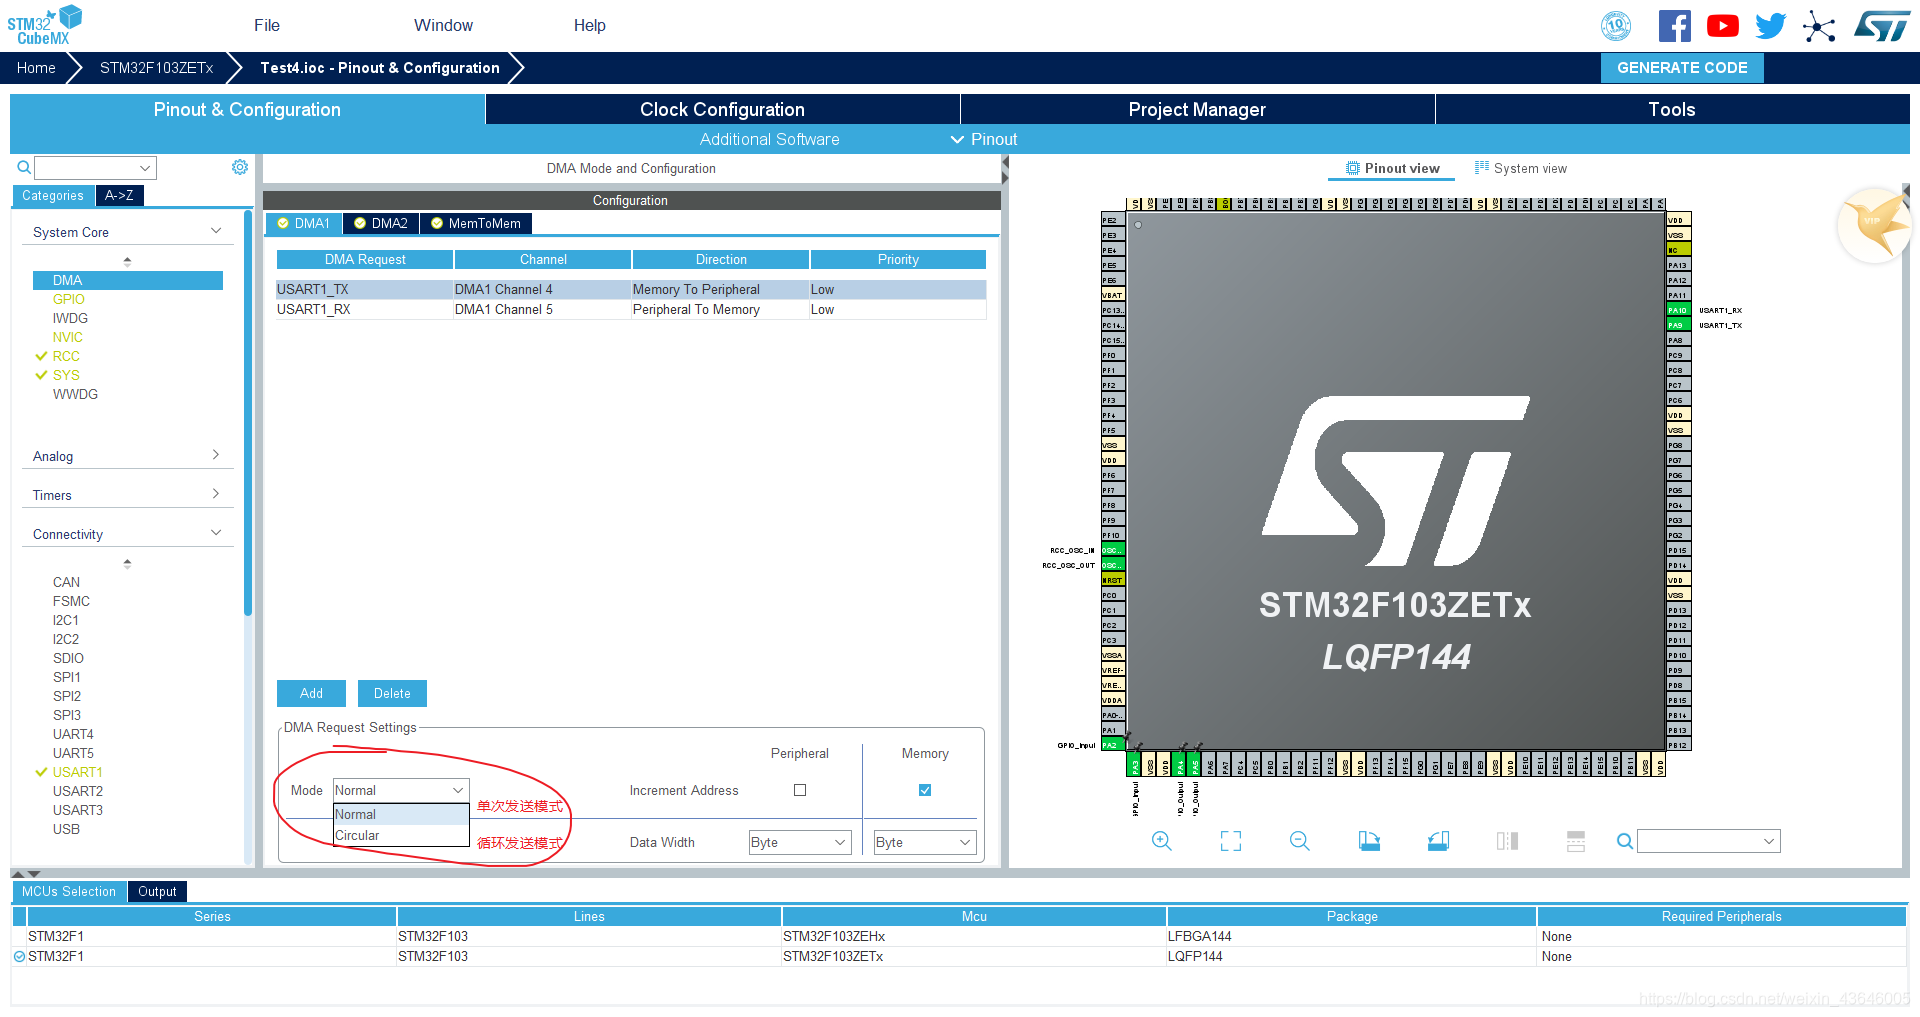Open the categories settings gear
This screenshot has width=1920, height=1017.
[240, 167]
